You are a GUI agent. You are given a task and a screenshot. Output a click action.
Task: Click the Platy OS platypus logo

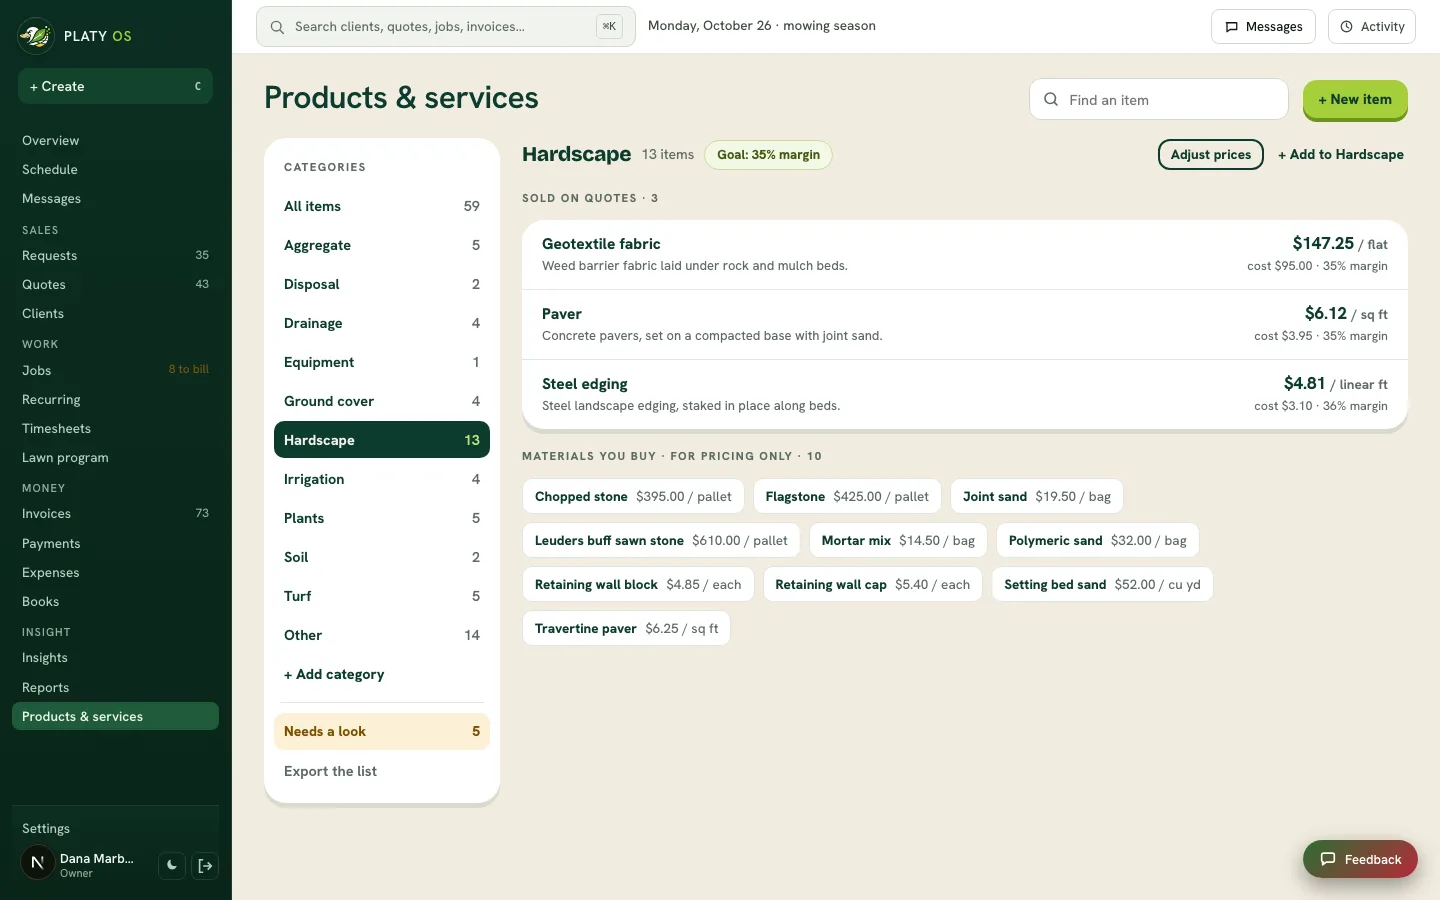36,36
